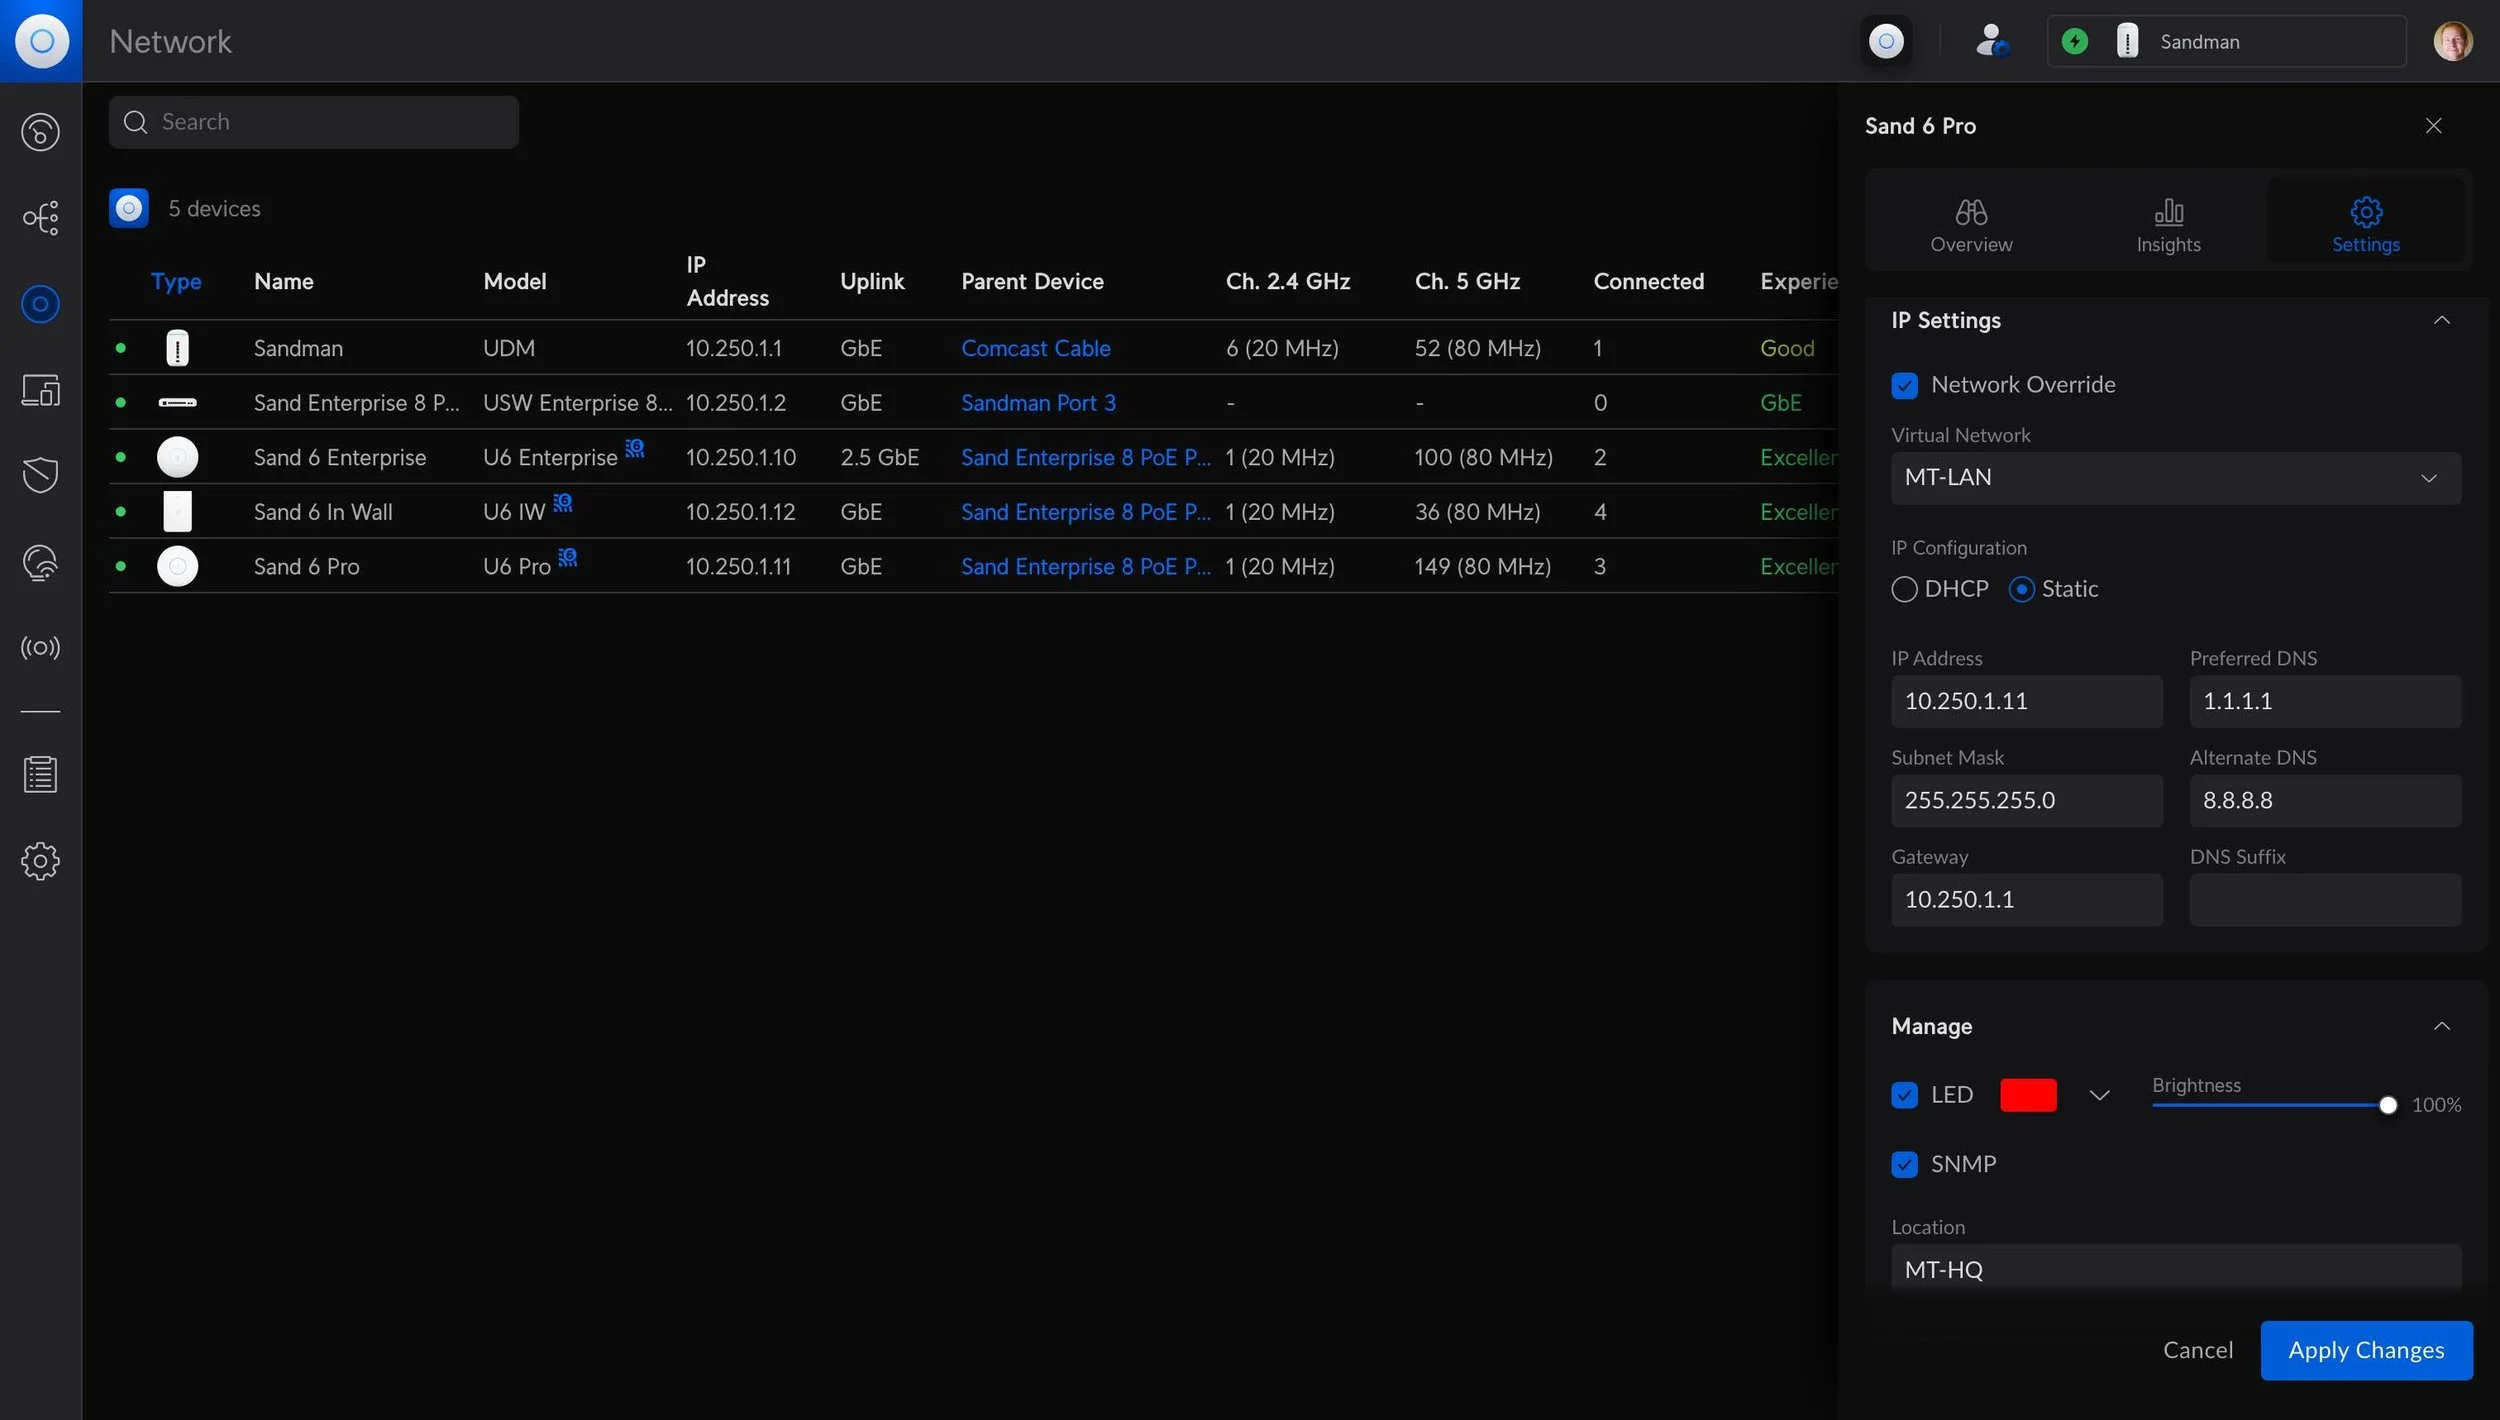2500x1420 pixels.
Task: Open the Sandman Port 3 link
Action: 1038,403
